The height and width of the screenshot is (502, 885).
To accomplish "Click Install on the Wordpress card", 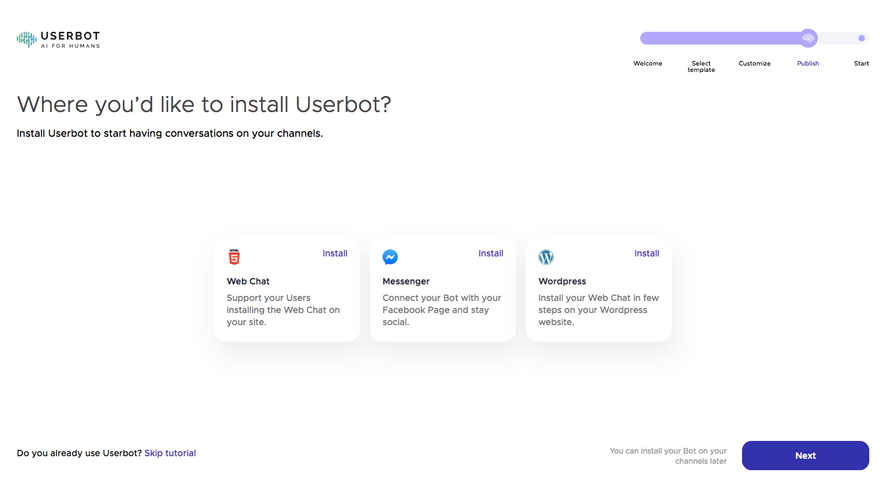I will pyautogui.click(x=646, y=254).
